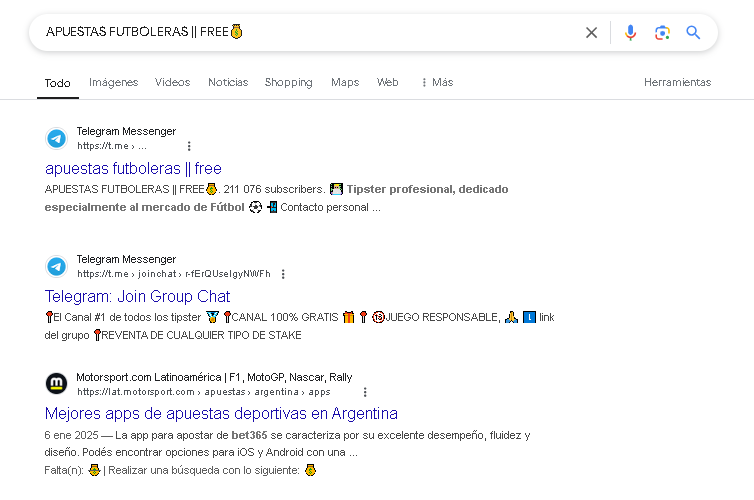This screenshot has height=500, width=754.
Task: Open options menu for first Telegram result
Action: click(189, 146)
